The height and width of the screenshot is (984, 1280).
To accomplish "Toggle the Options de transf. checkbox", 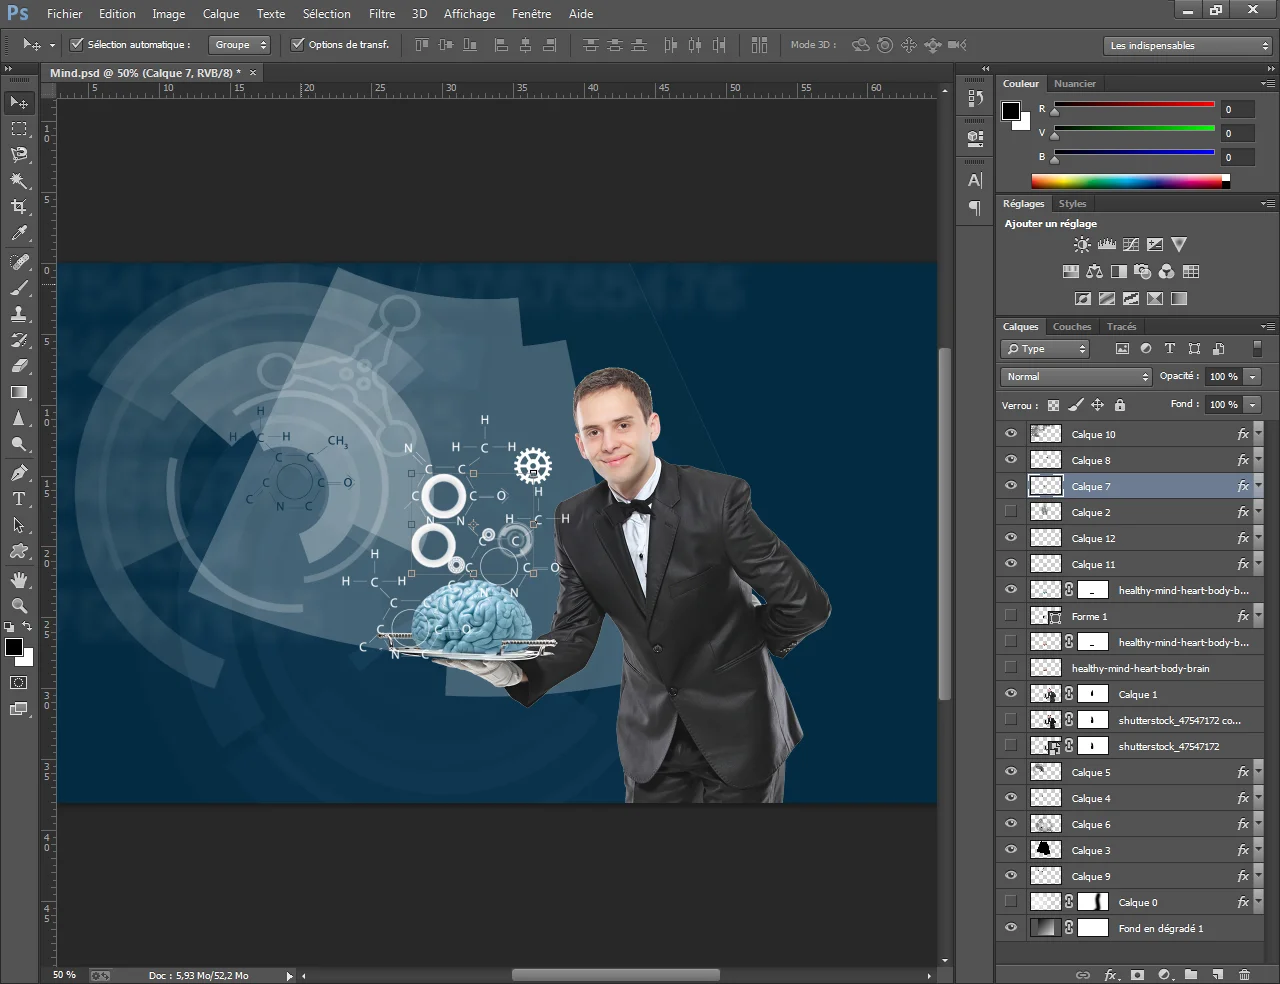I will pyautogui.click(x=298, y=45).
